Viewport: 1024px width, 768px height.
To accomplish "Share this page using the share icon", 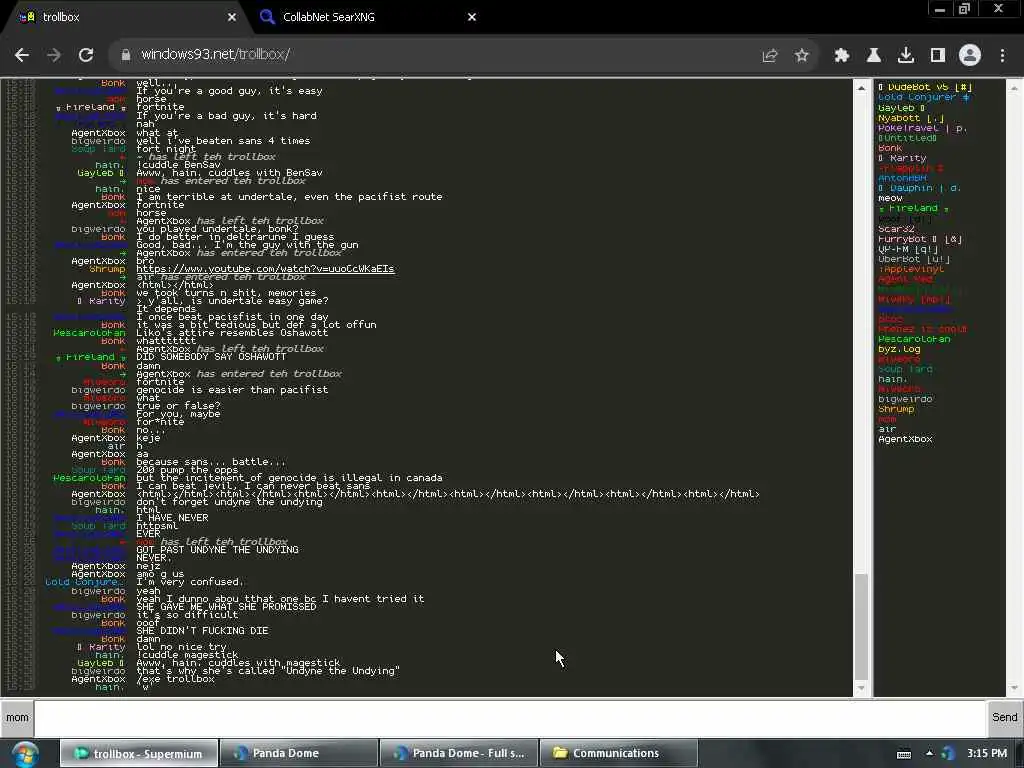I will [x=770, y=56].
